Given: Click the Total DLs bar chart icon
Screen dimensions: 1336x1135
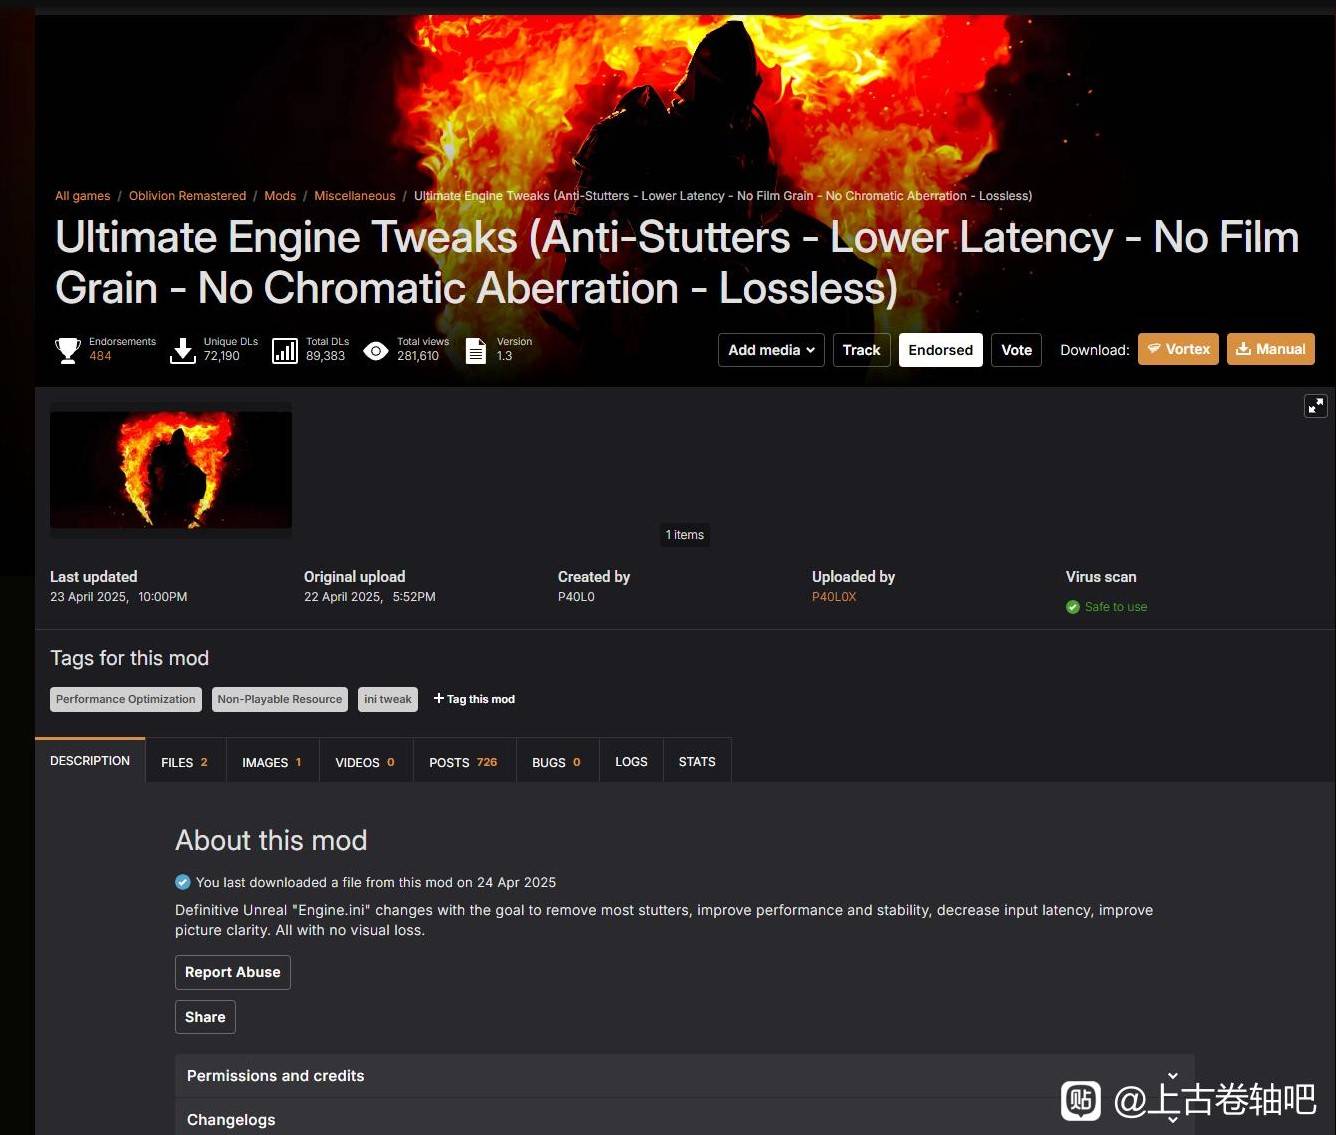Looking at the screenshot, I should click(285, 350).
